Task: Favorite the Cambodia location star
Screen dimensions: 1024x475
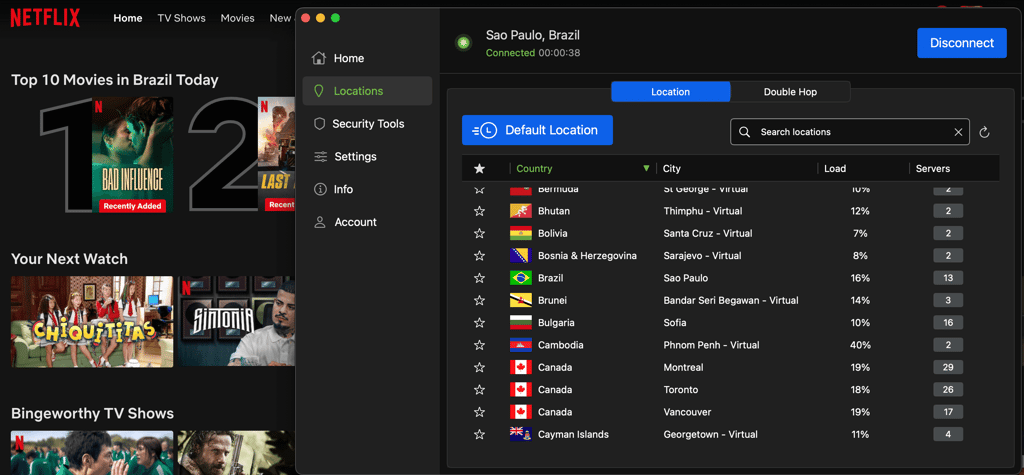Action: tap(479, 345)
